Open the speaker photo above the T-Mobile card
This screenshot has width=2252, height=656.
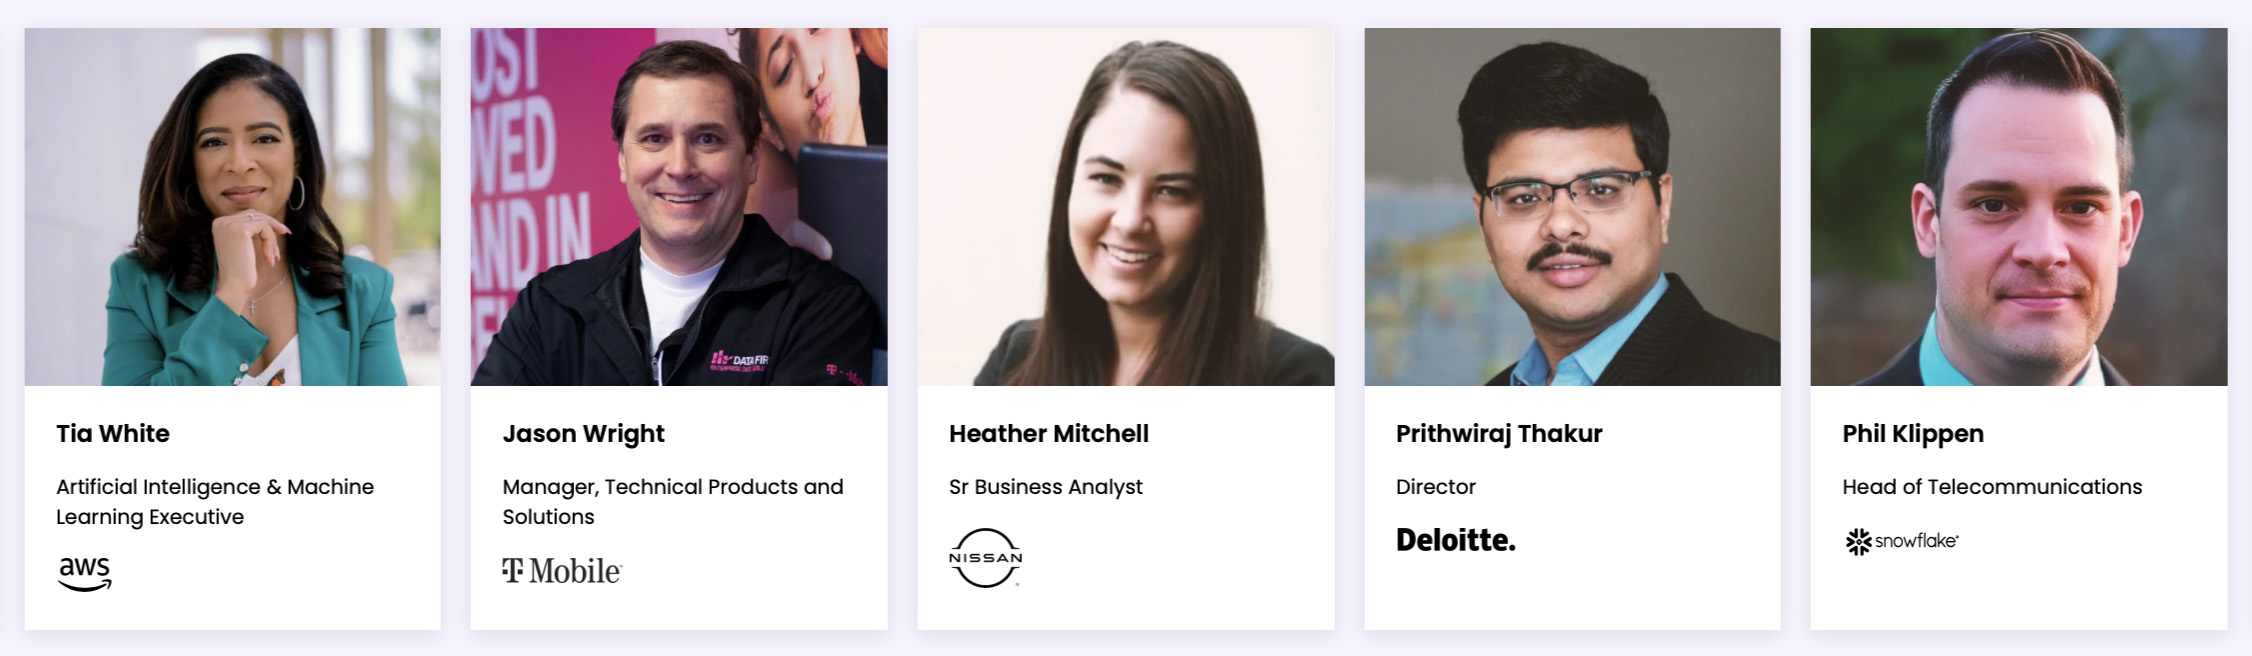(679, 207)
